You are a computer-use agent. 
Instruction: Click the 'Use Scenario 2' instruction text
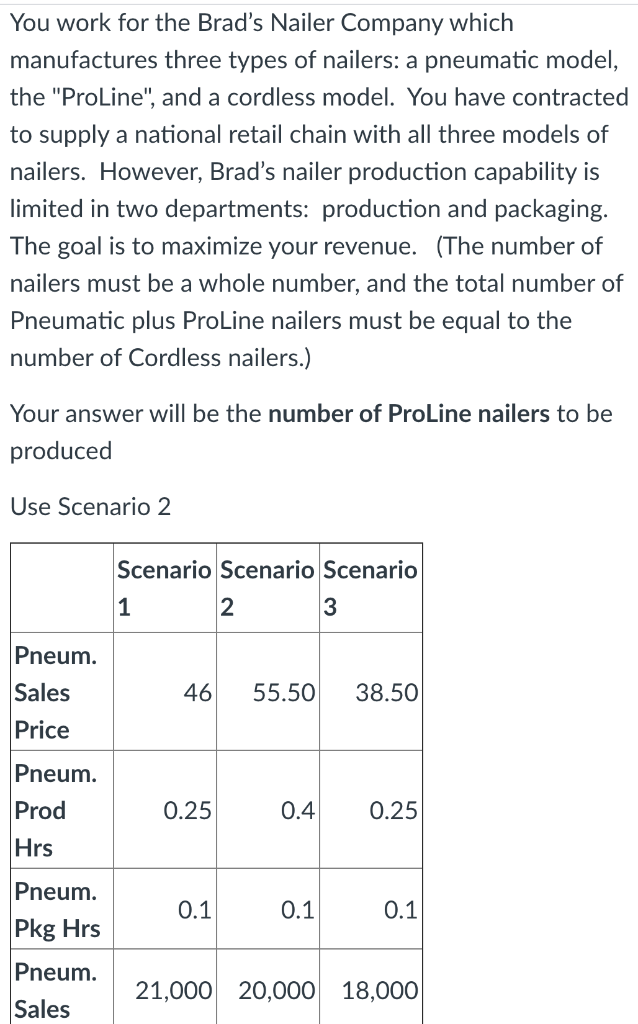tap(91, 506)
